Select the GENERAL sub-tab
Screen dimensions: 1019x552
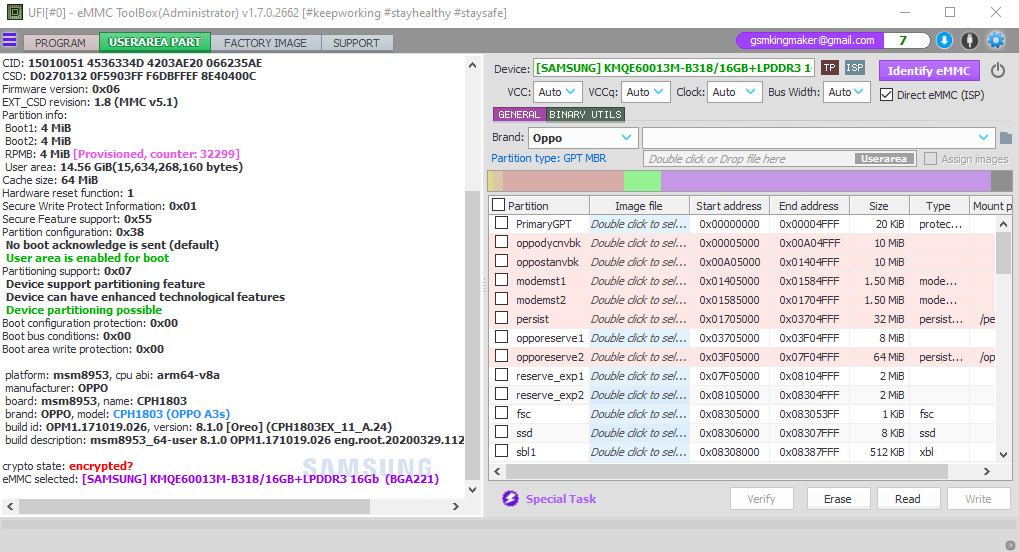click(x=519, y=114)
